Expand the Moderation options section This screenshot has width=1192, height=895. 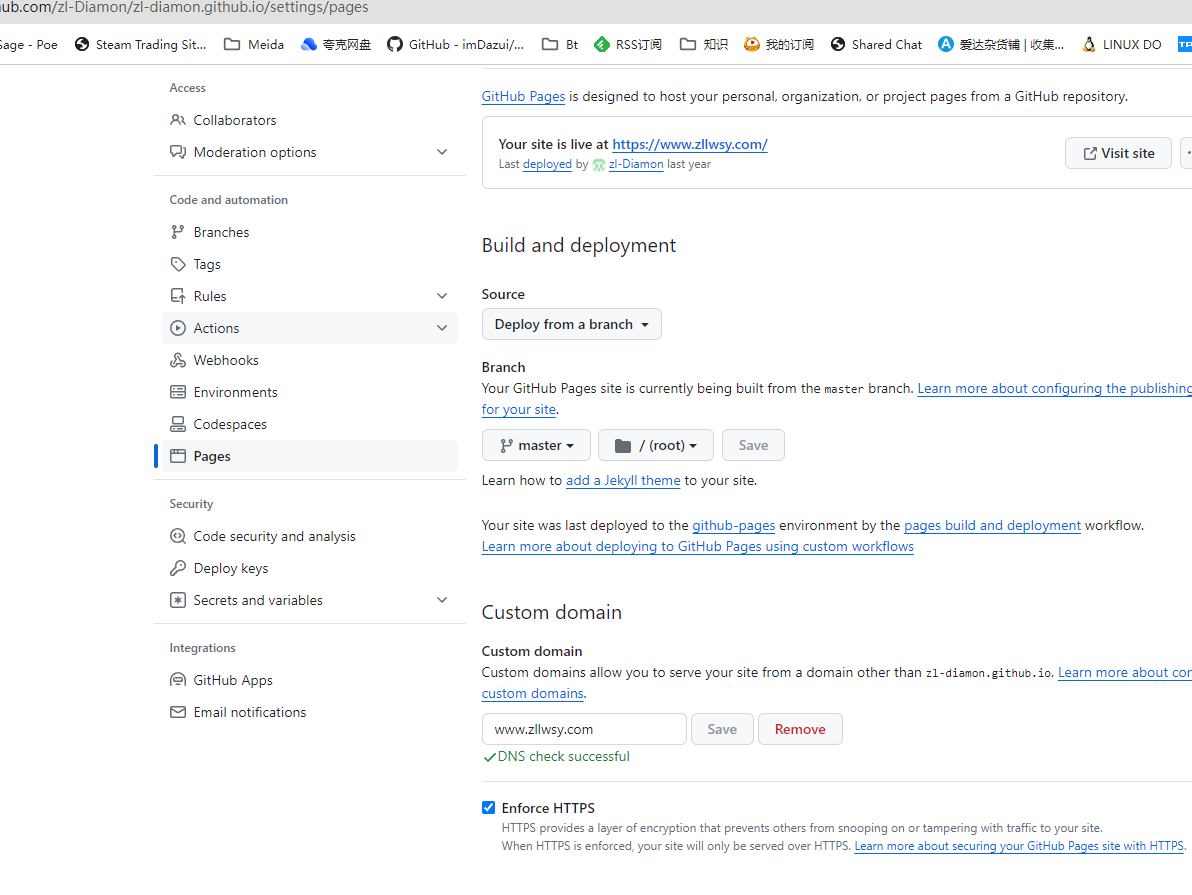pos(442,152)
